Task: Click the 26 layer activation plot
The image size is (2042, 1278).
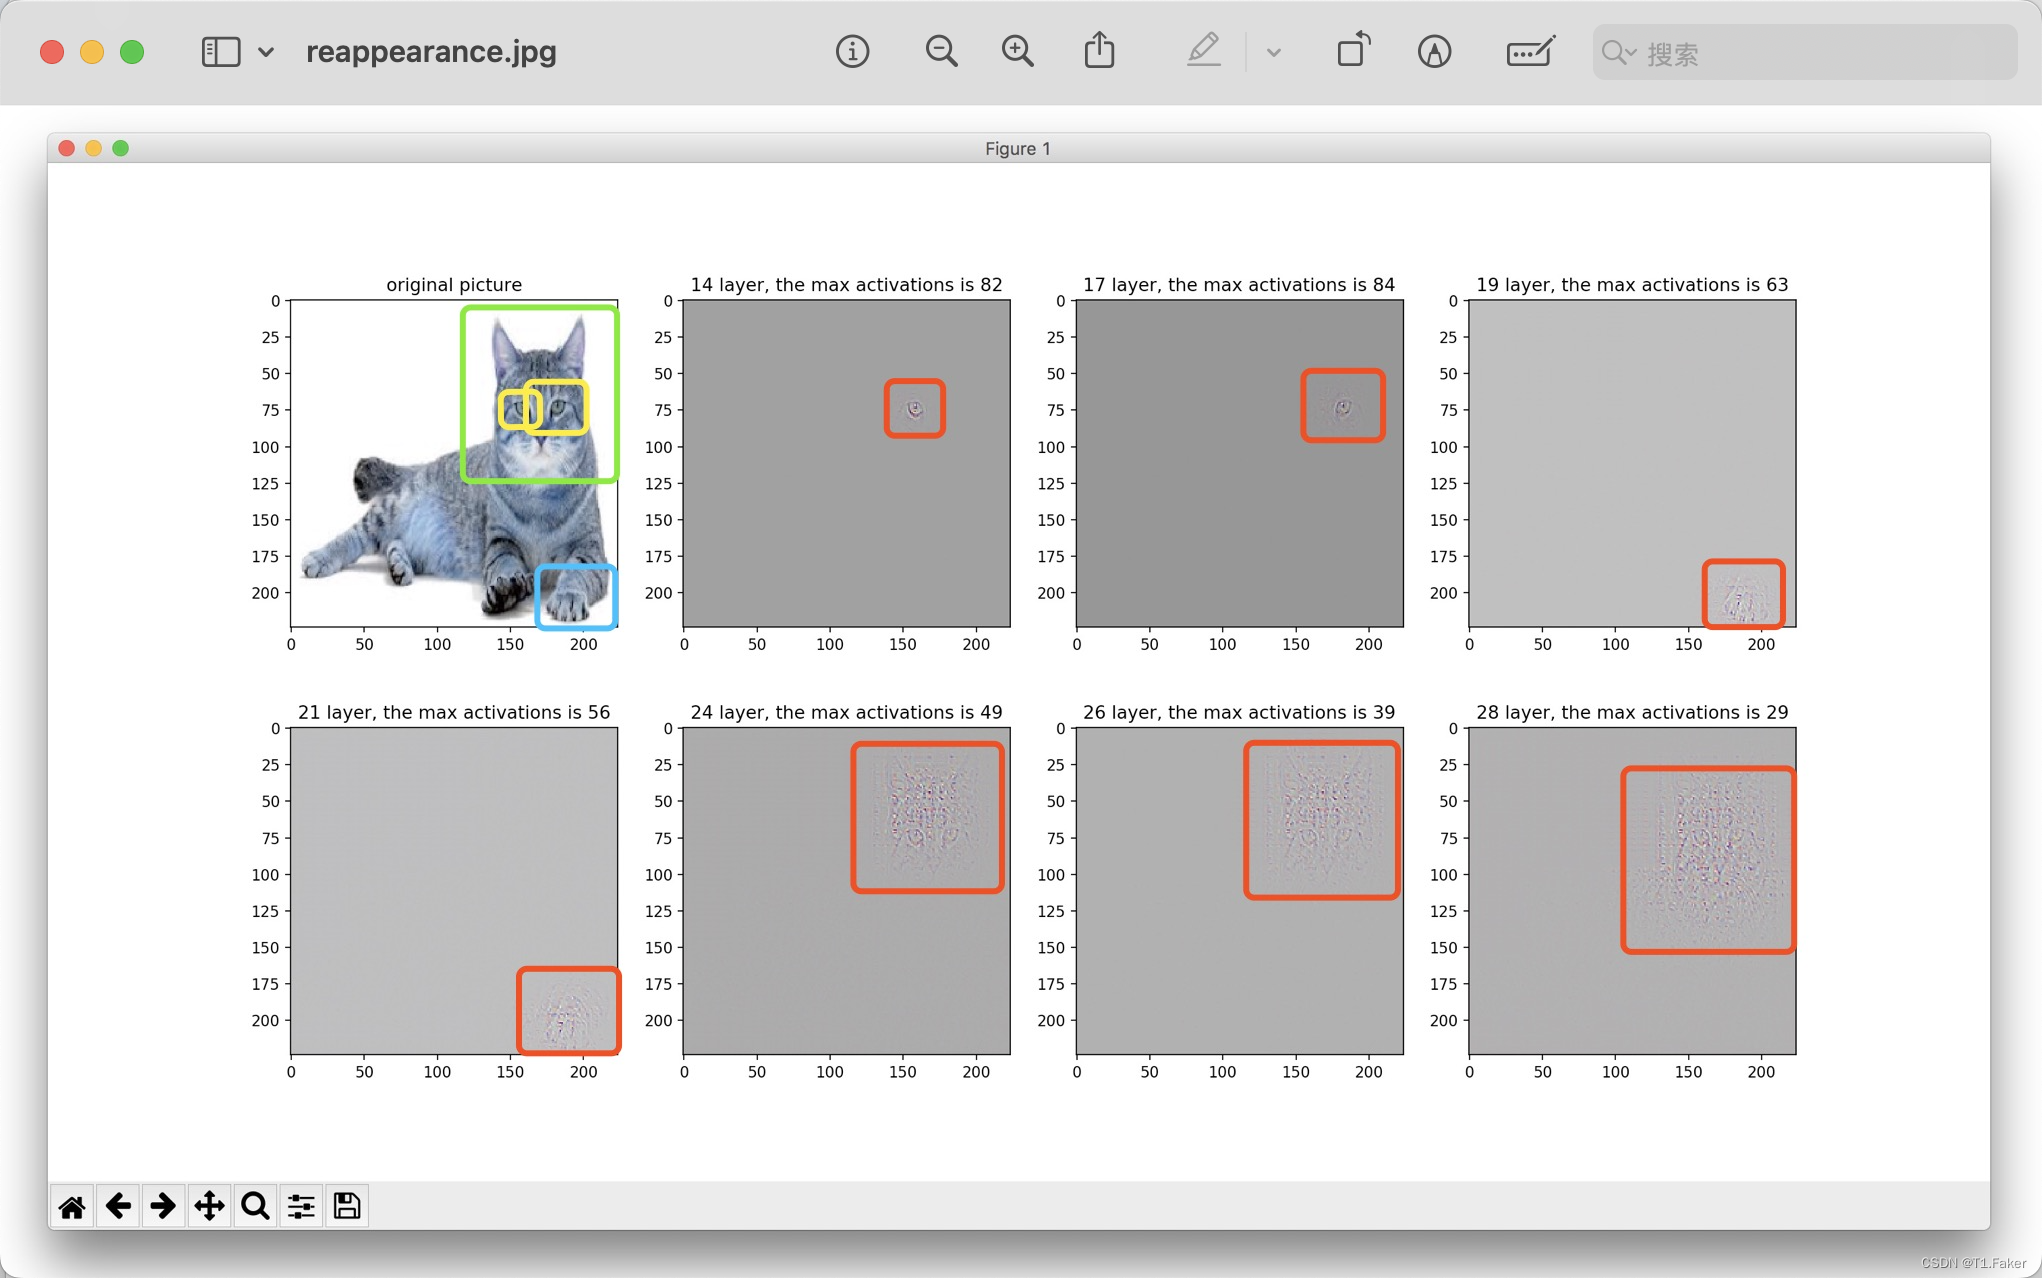Action: (x=1239, y=891)
